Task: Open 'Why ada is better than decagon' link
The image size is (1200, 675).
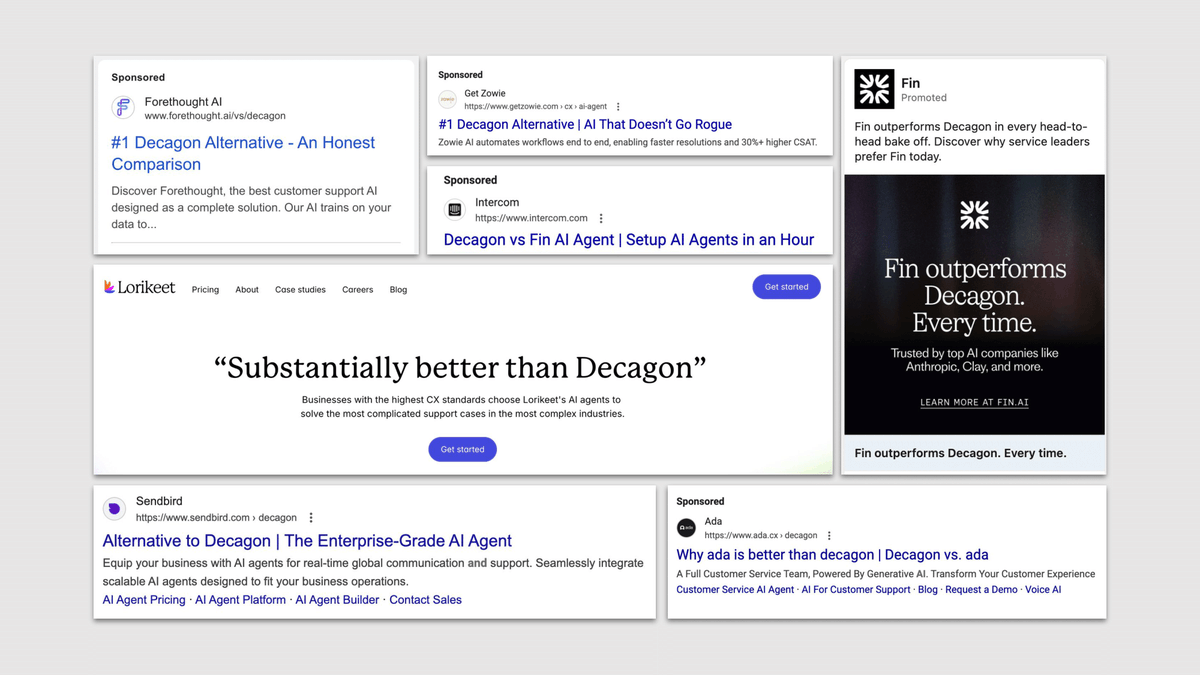Action: point(832,554)
